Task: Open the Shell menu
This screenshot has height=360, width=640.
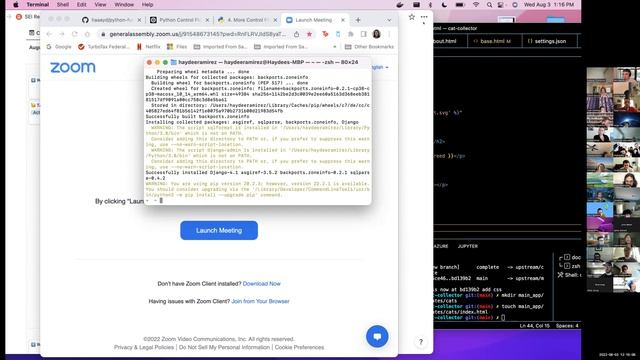Action: tap(62, 5)
